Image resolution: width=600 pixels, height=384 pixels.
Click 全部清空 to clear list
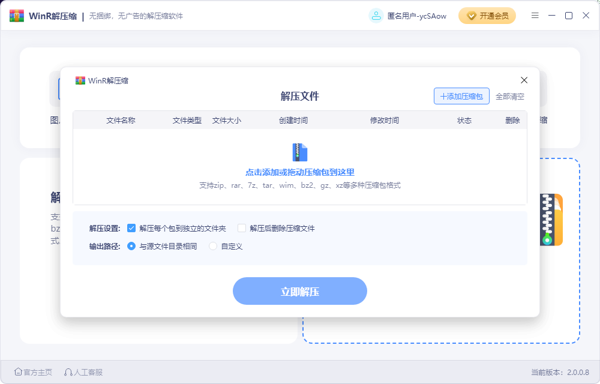[x=510, y=96]
